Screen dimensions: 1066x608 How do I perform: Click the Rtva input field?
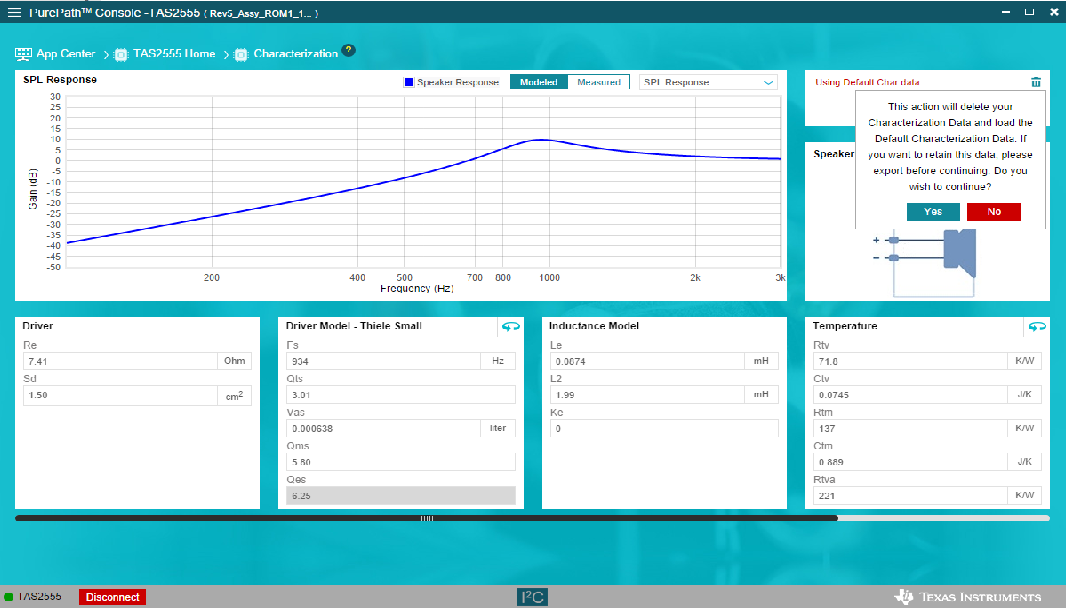[x=910, y=496]
